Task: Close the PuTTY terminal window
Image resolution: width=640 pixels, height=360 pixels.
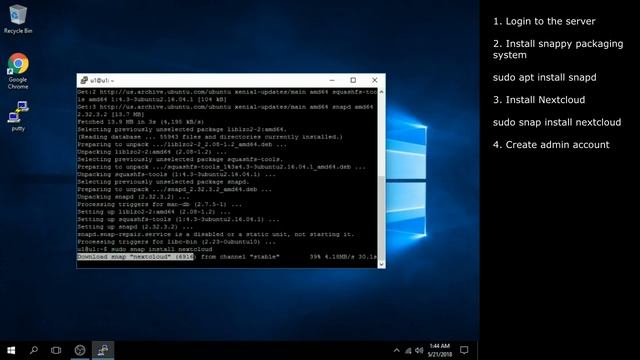Action: (375, 80)
